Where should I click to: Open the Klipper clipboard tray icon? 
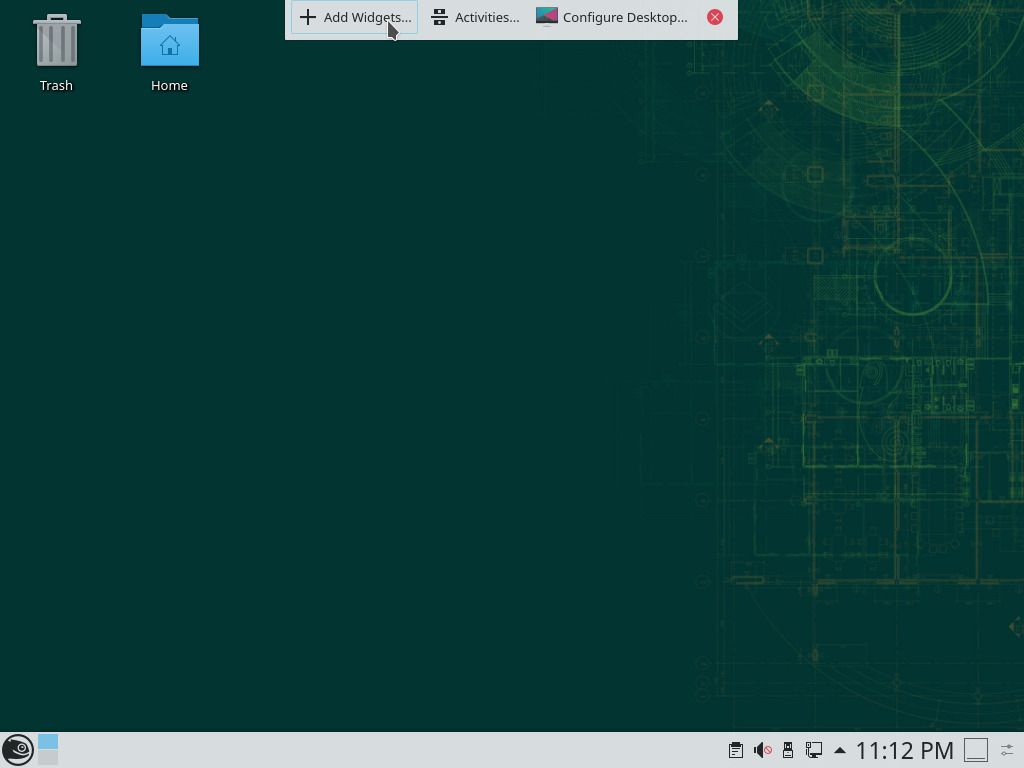[x=735, y=750]
